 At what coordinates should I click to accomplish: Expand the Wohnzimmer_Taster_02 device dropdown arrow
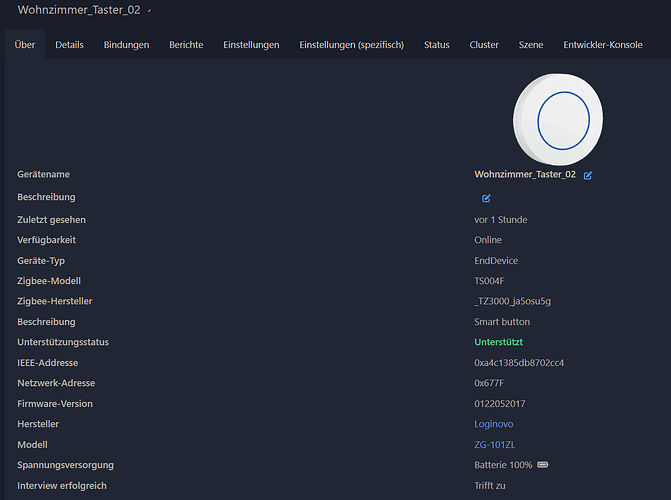(x=150, y=10)
